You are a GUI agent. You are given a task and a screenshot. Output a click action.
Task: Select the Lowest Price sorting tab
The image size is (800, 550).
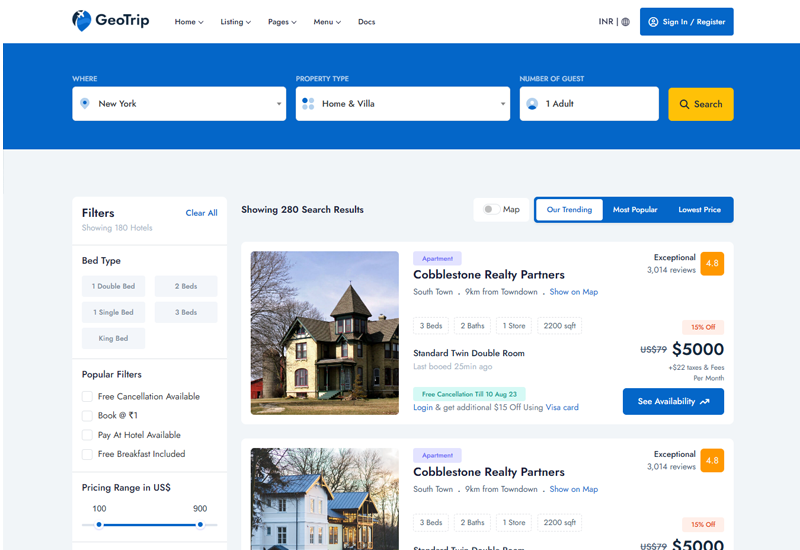click(699, 210)
